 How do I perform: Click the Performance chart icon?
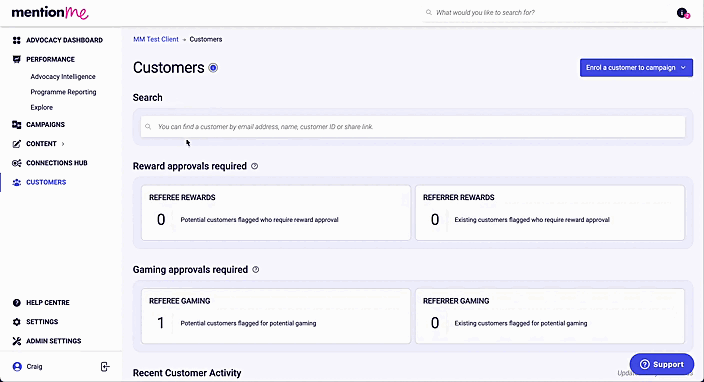pyautogui.click(x=17, y=59)
